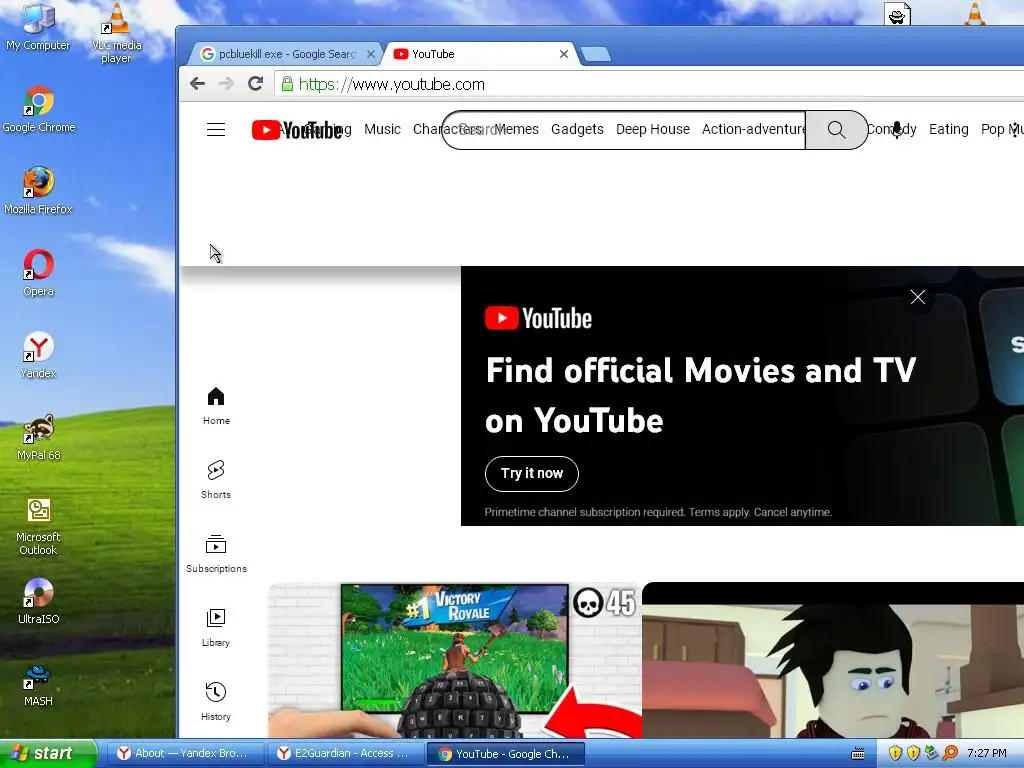Open Shorts in YouTube sidebar
Image resolution: width=1024 pixels, height=768 pixels.
(216, 479)
